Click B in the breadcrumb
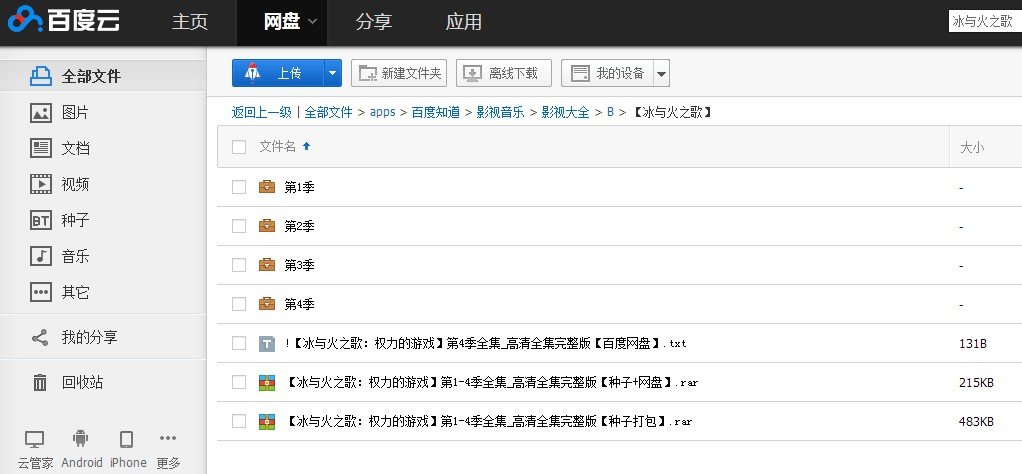This screenshot has height=474, width=1022. coord(610,112)
